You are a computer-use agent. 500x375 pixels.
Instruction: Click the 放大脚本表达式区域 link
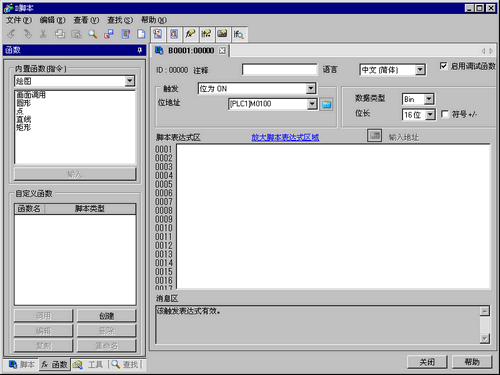pyautogui.click(x=285, y=137)
